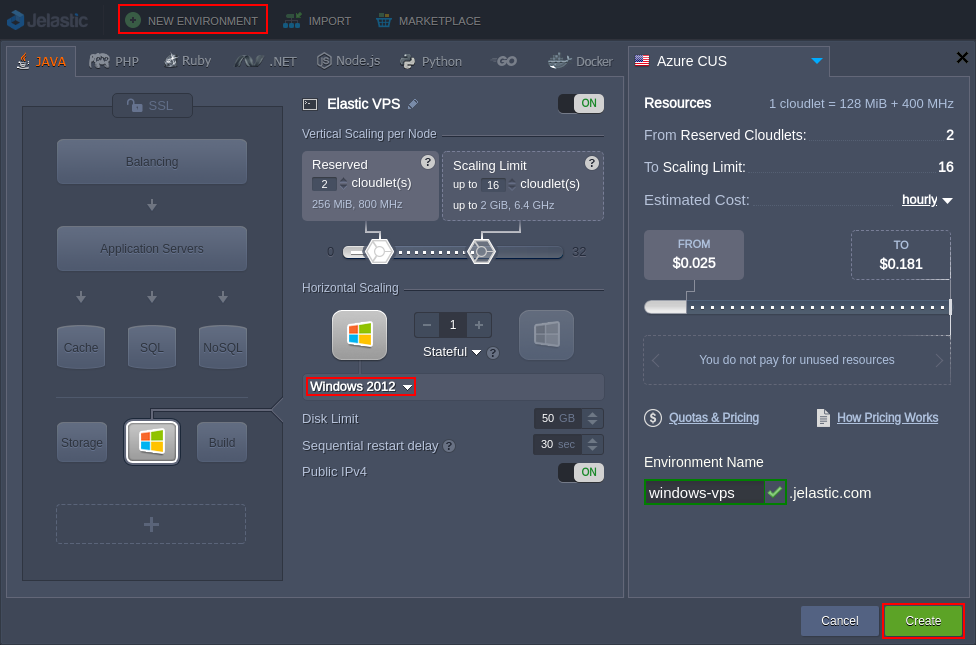The width and height of the screenshot is (976, 645).
Task: Show help for Sequential restart delay
Action: (x=449, y=446)
